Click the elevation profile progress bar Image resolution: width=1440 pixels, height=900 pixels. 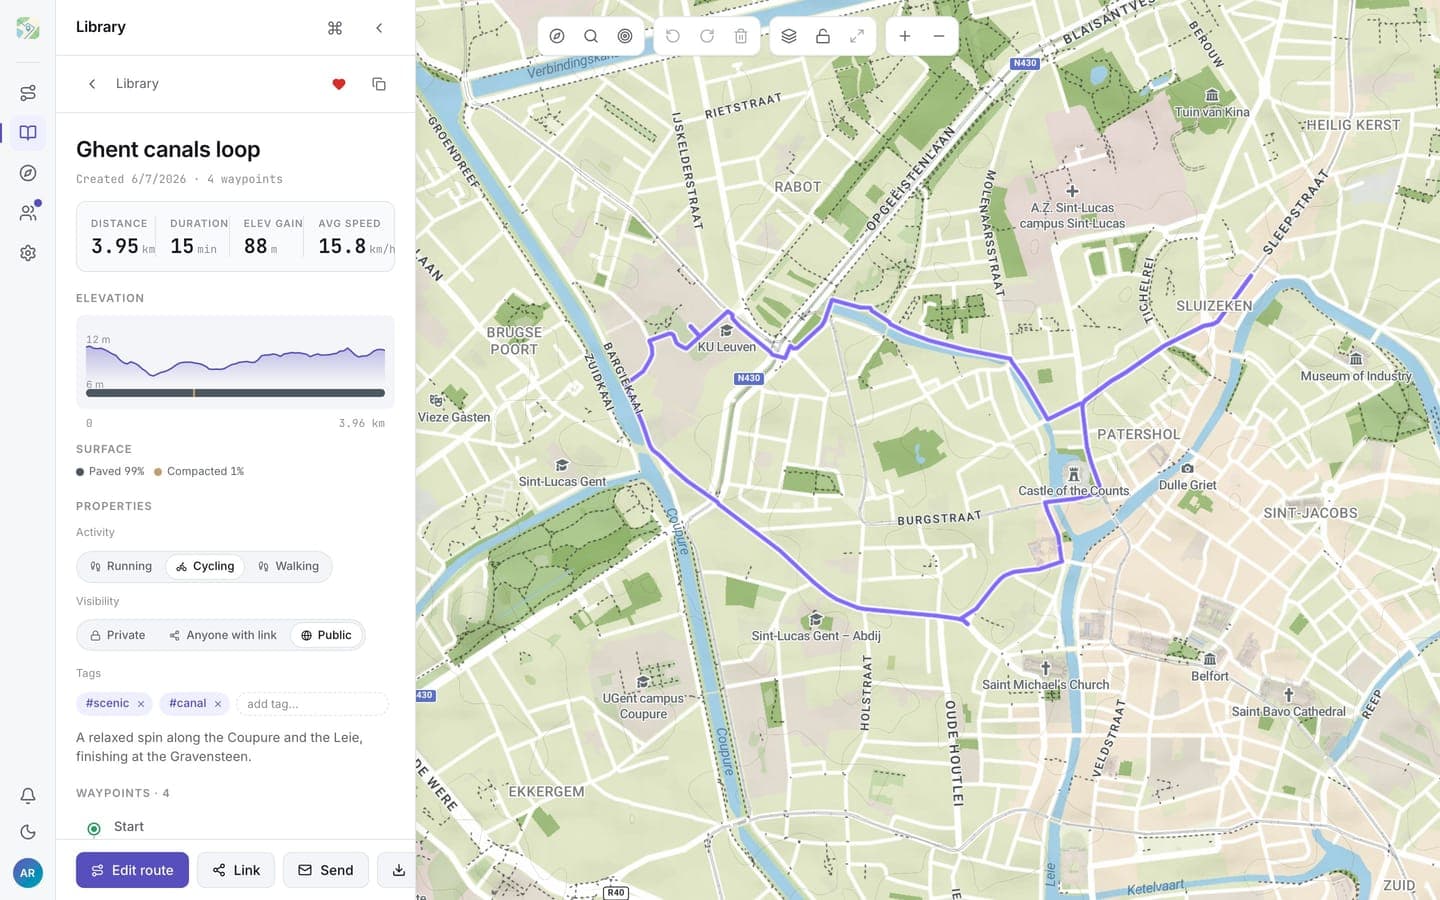point(235,393)
